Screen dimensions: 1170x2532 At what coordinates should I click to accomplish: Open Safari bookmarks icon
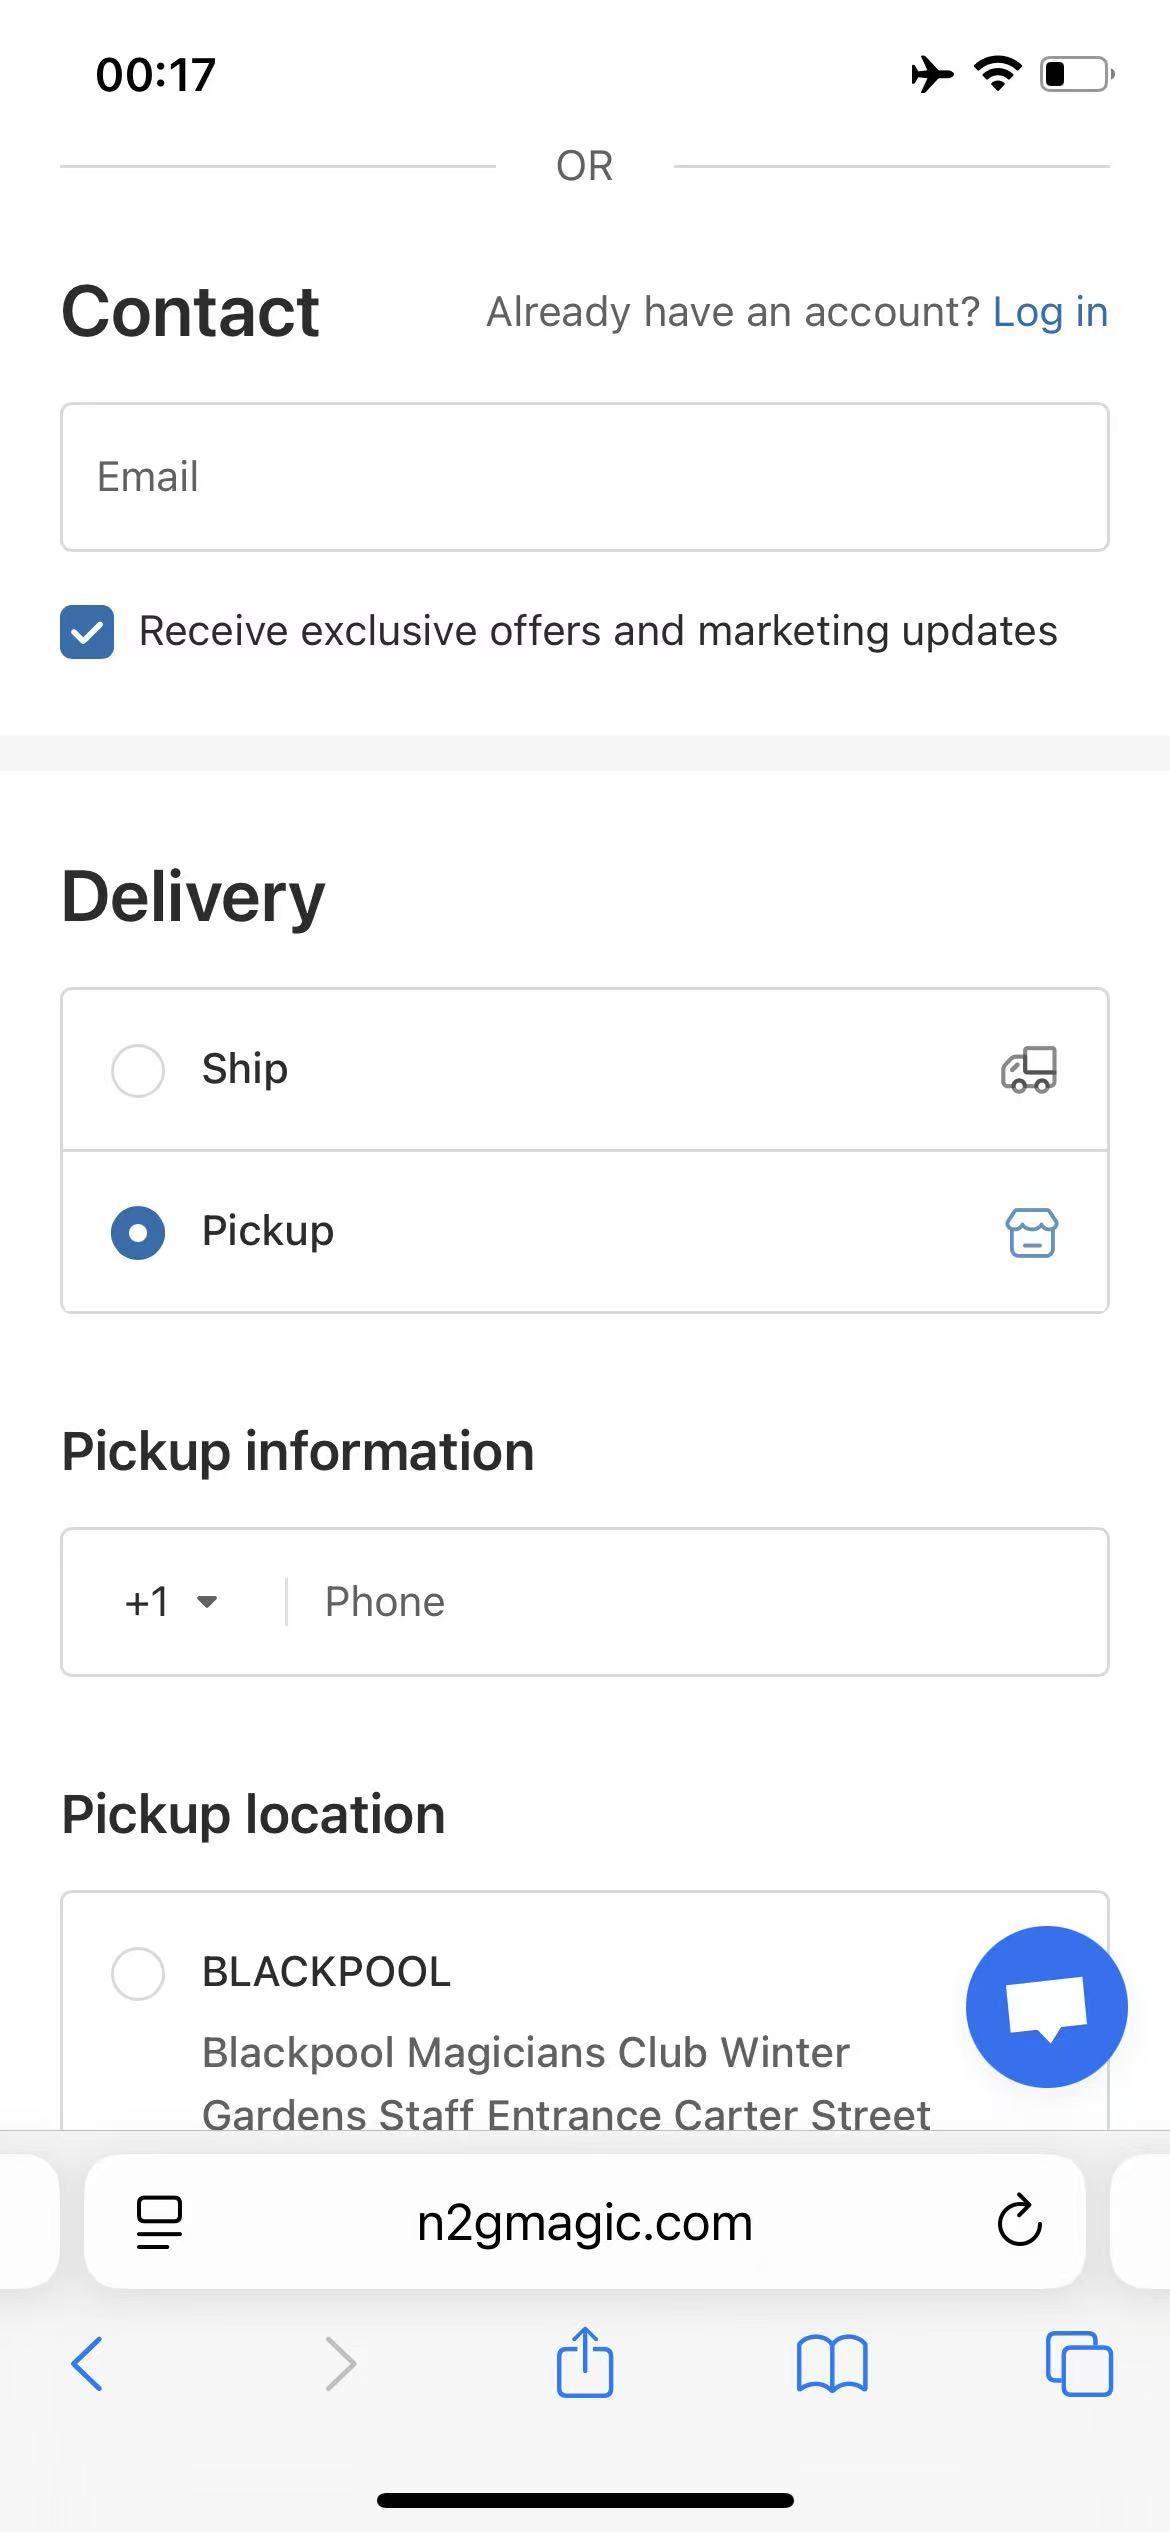coord(832,2364)
